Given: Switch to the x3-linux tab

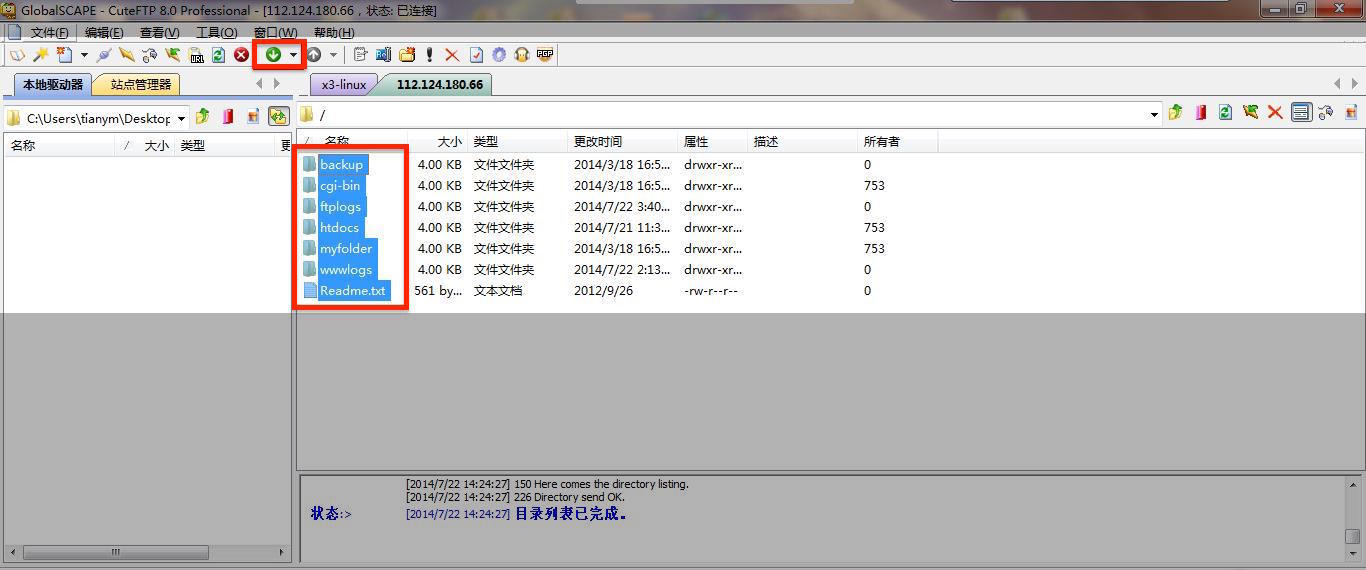Looking at the screenshot, I should (343, 85).
